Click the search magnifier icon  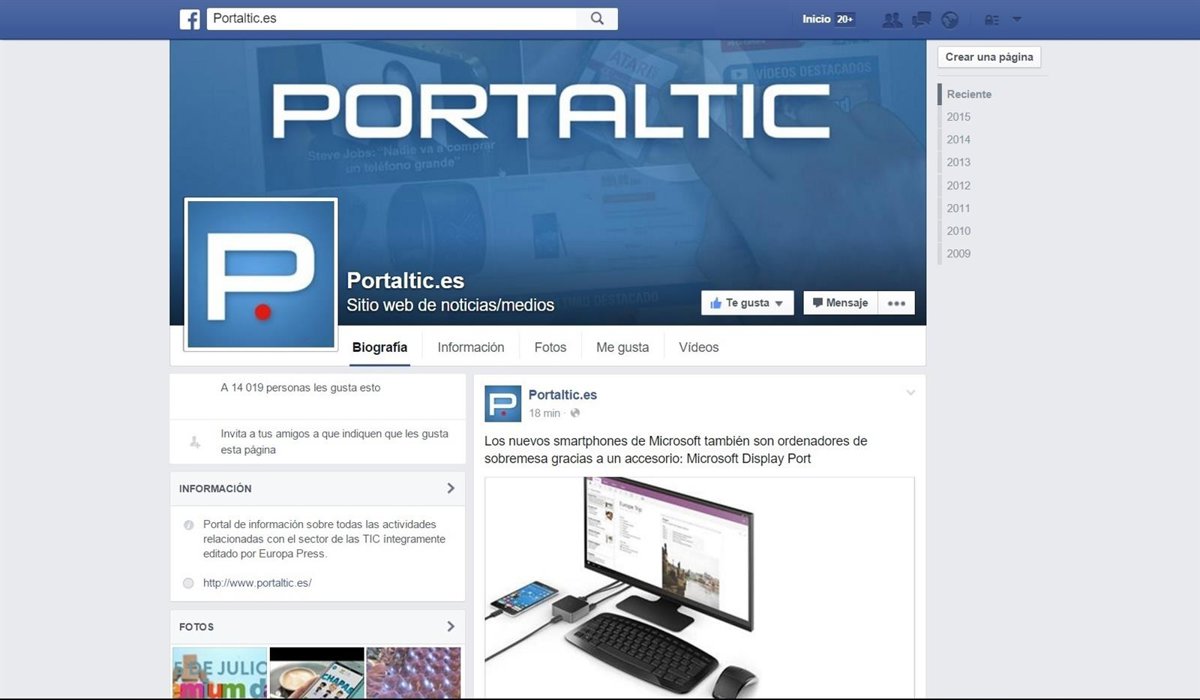597,19
